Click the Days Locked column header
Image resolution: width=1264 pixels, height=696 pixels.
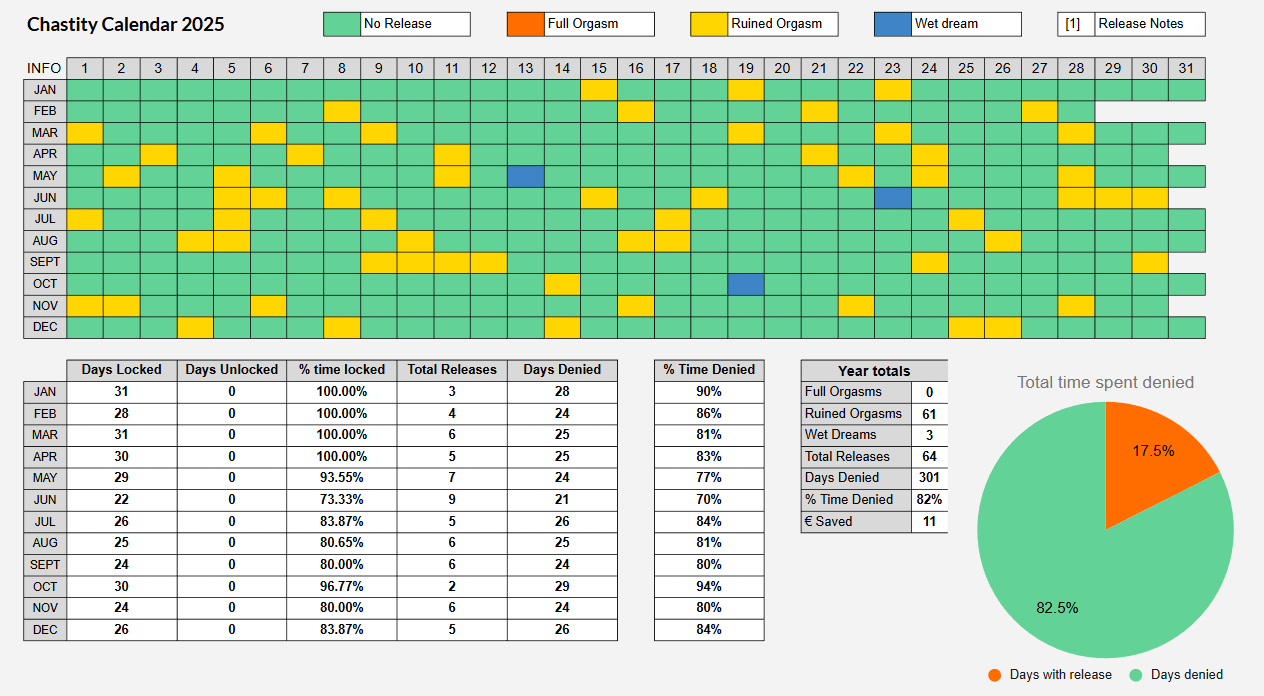(x=121, y=370)
